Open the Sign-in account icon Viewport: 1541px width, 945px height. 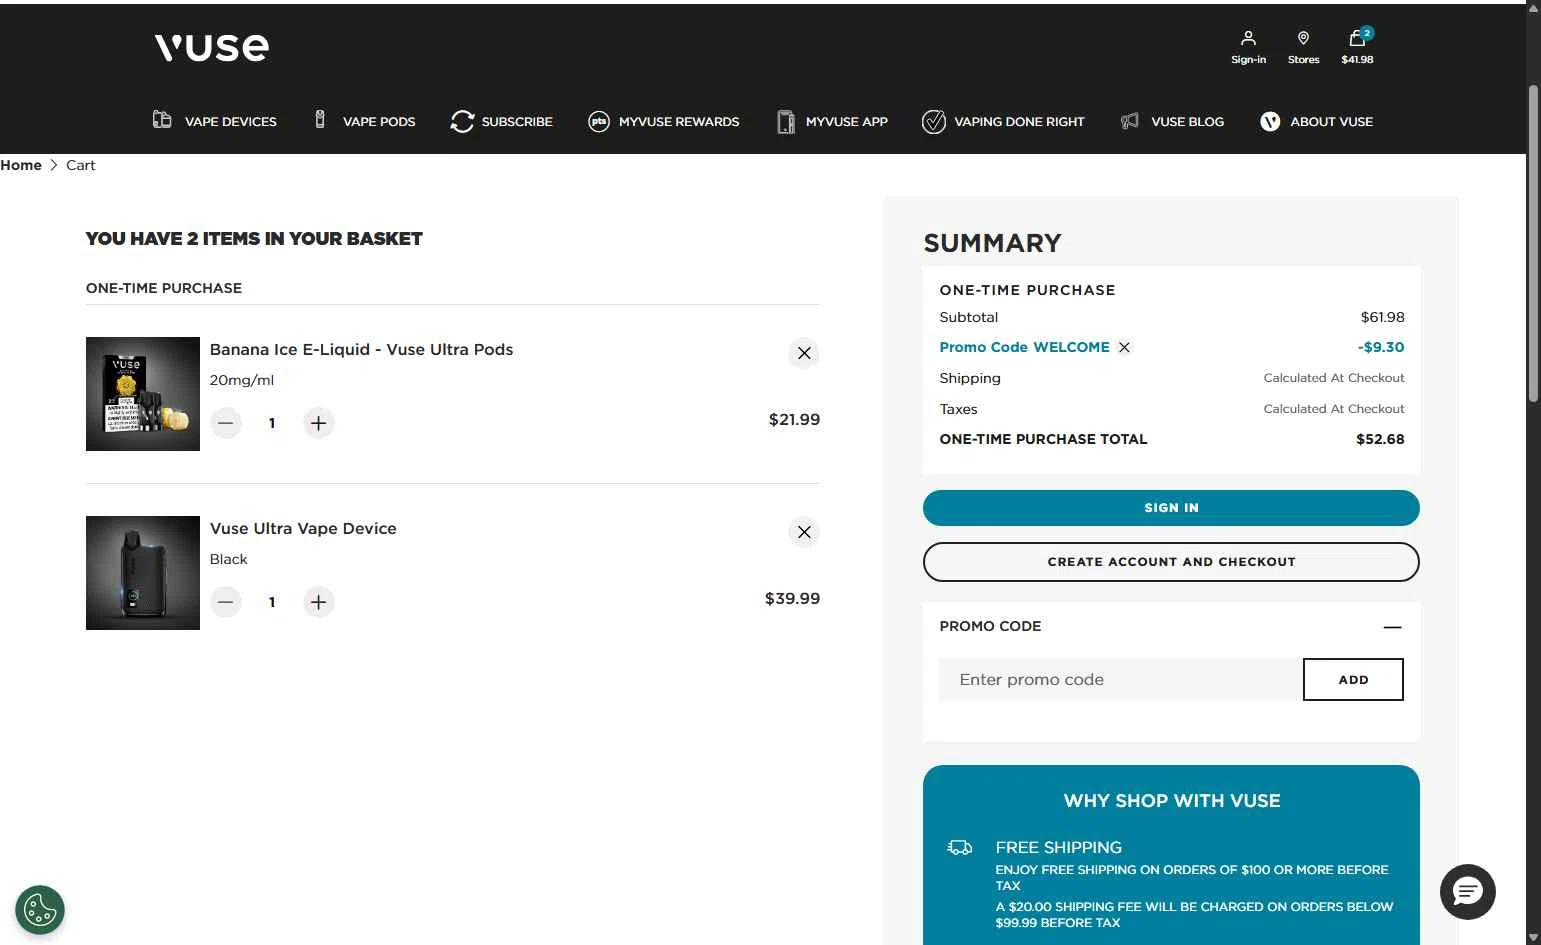(1248, 38)
